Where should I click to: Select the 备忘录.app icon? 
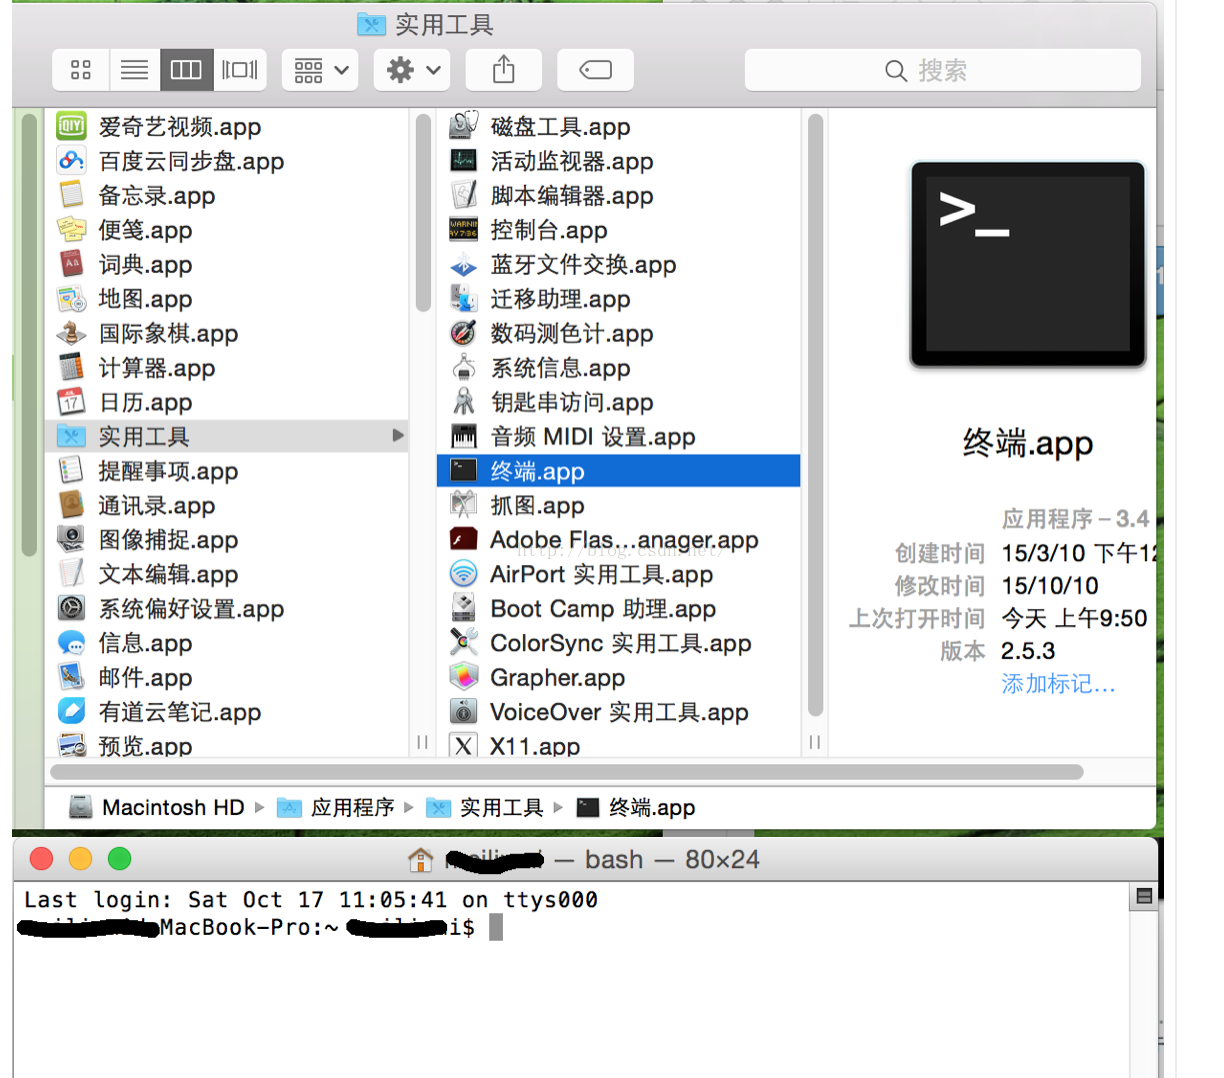pyautogui.click(x=71, y=195)
